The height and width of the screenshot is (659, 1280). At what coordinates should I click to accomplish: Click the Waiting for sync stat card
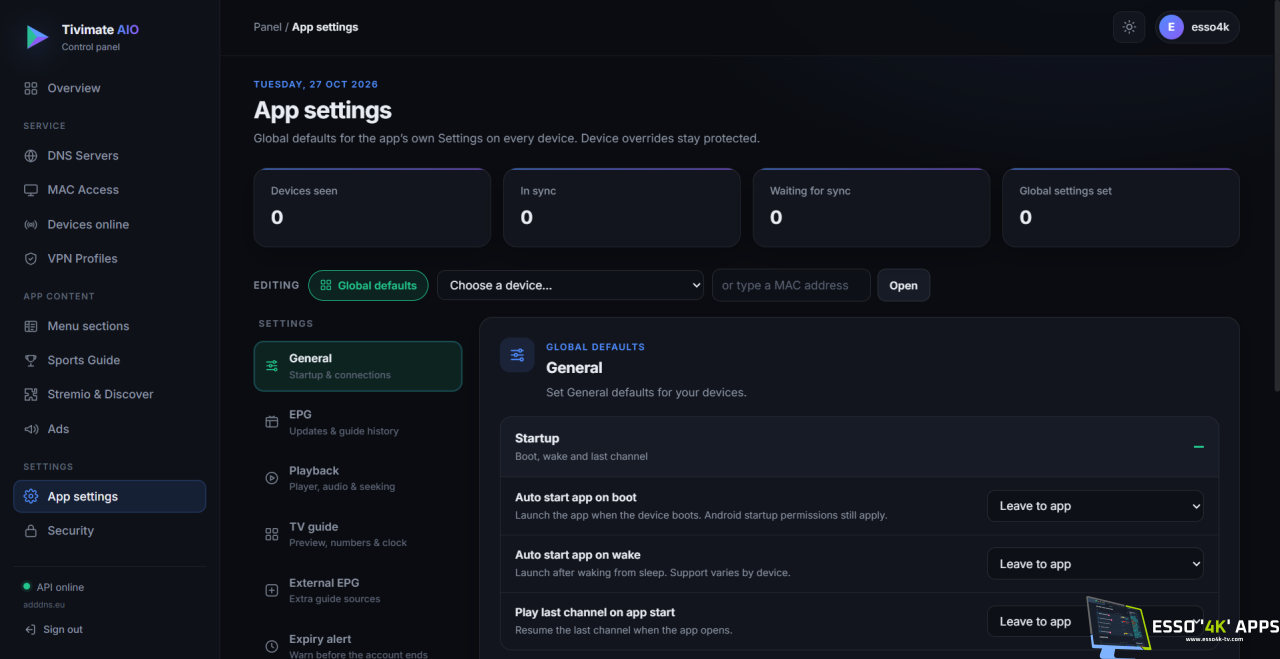coord(871,207)
